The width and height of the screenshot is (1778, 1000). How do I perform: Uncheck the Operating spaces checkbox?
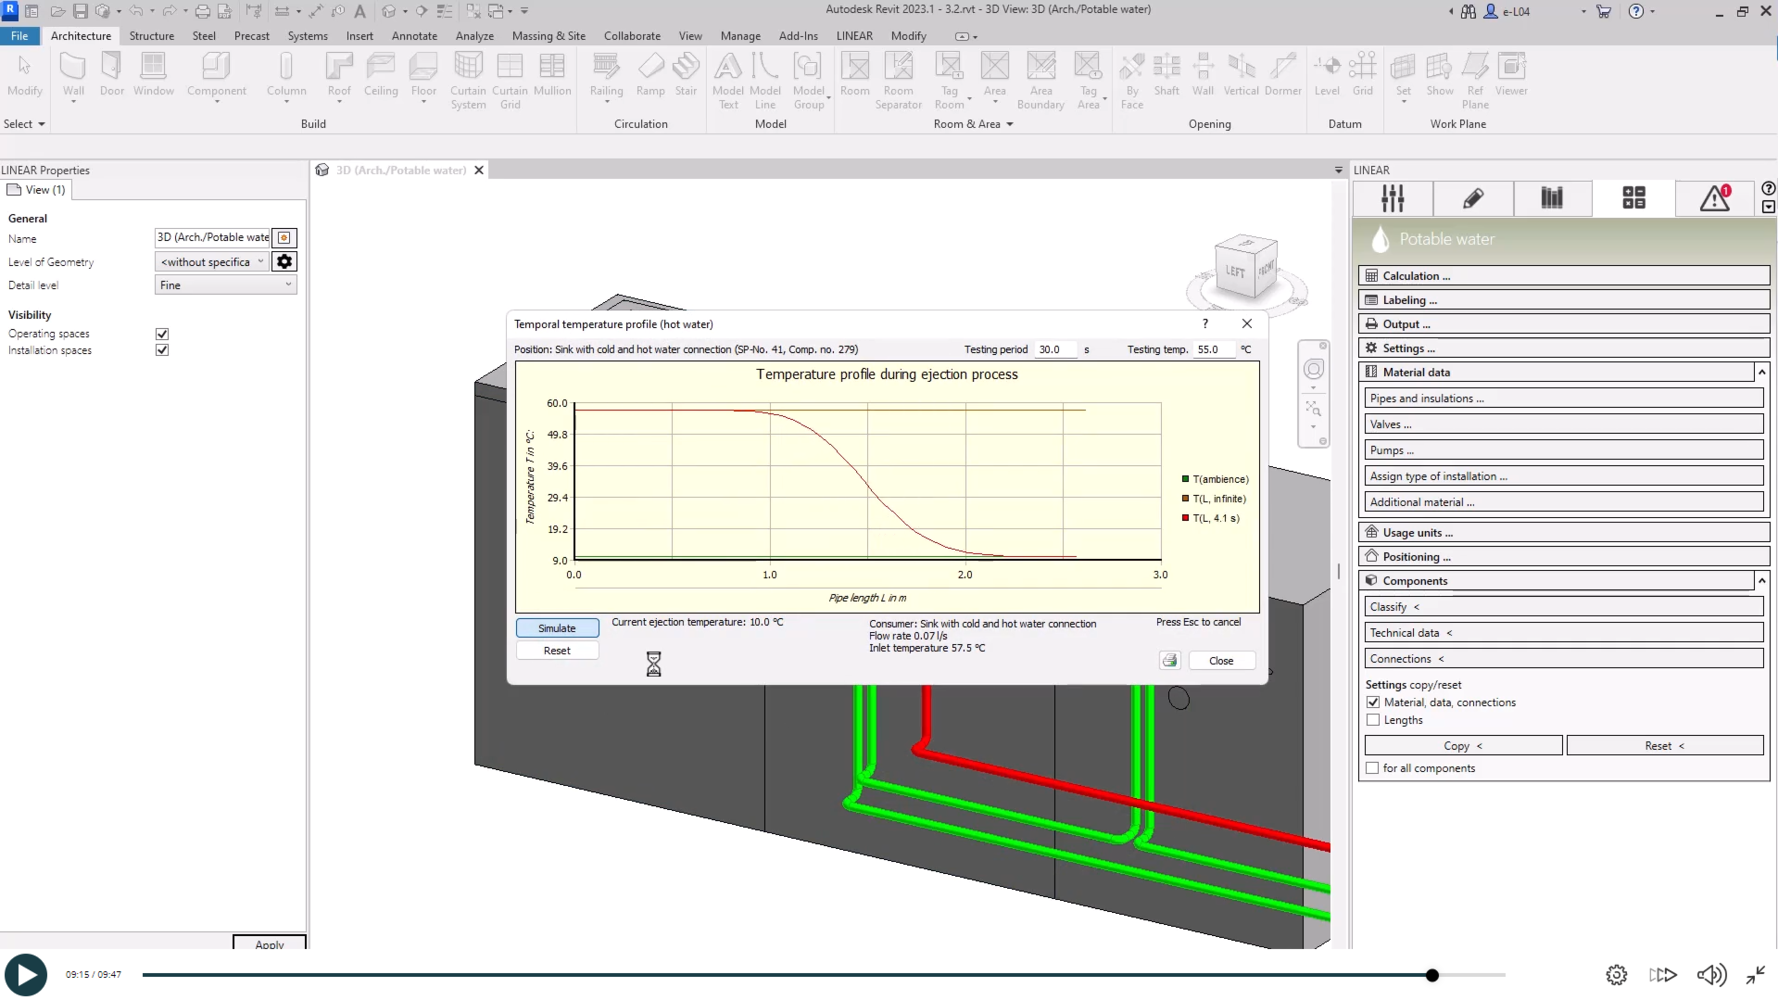[162, 334]
